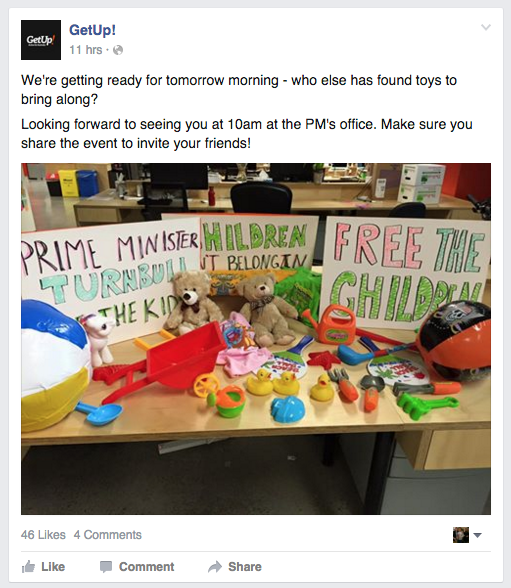The image size is (511, 588).
Task: Like the GetUp! post
Action: 43,567
